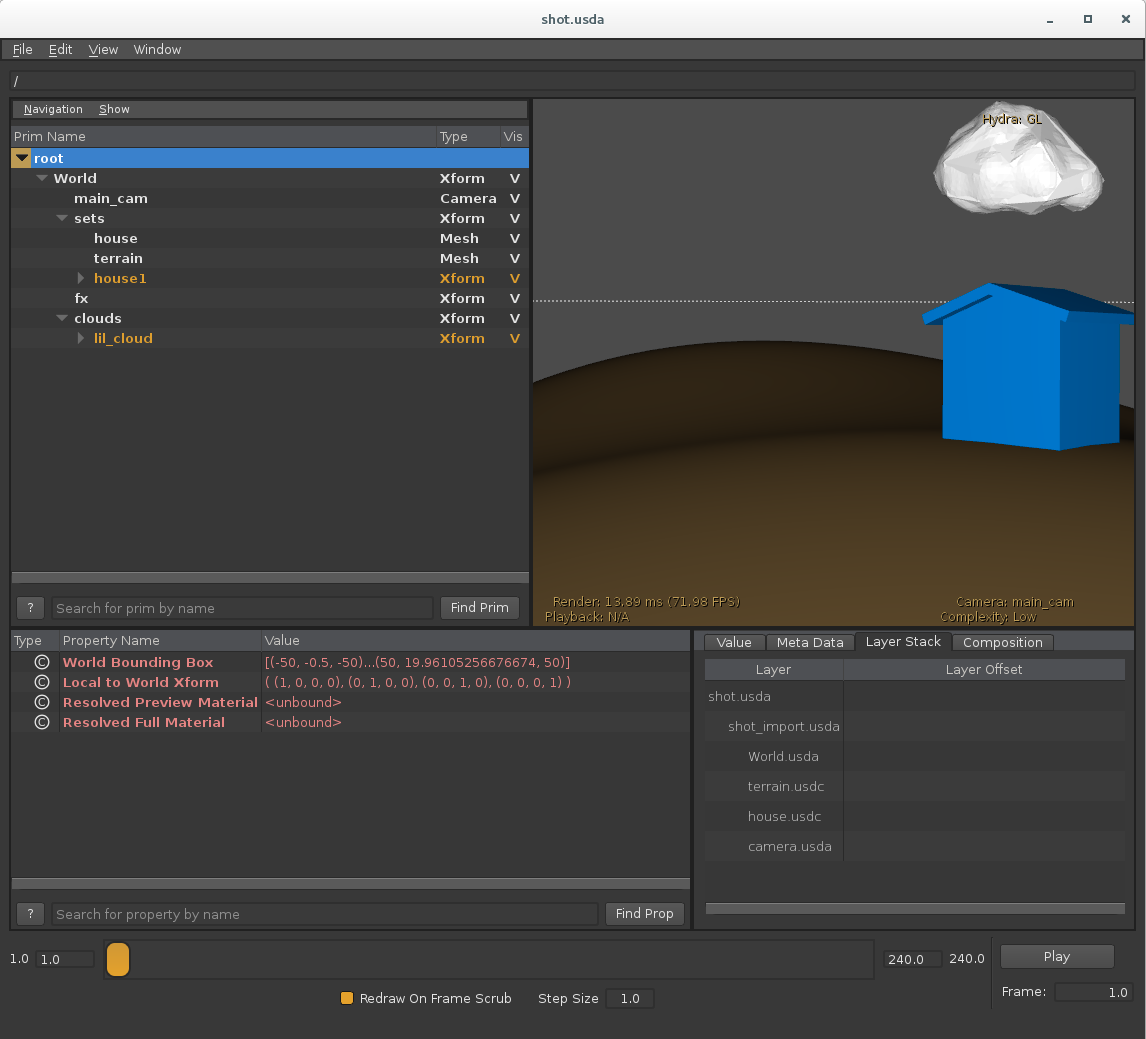Screen dimensions: 1146x1039
Task: Click the orange timeline frame slider handle
Action: [118, 959]
